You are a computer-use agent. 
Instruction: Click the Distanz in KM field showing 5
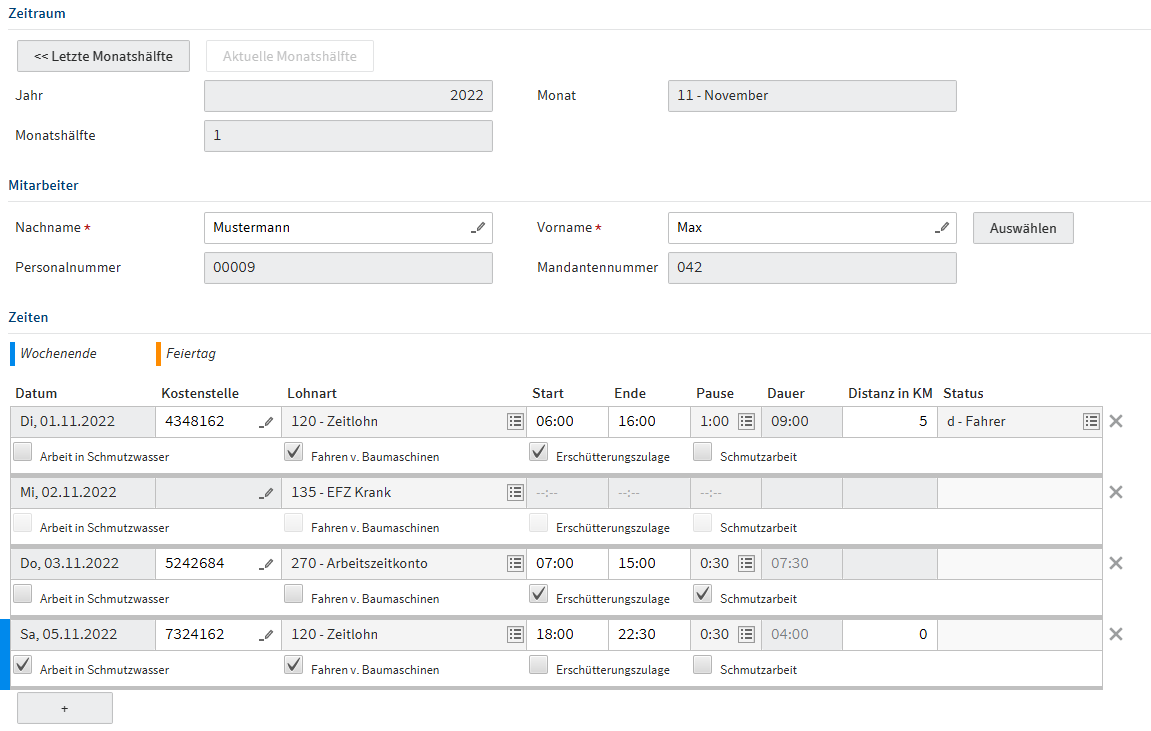coord(888,422)
